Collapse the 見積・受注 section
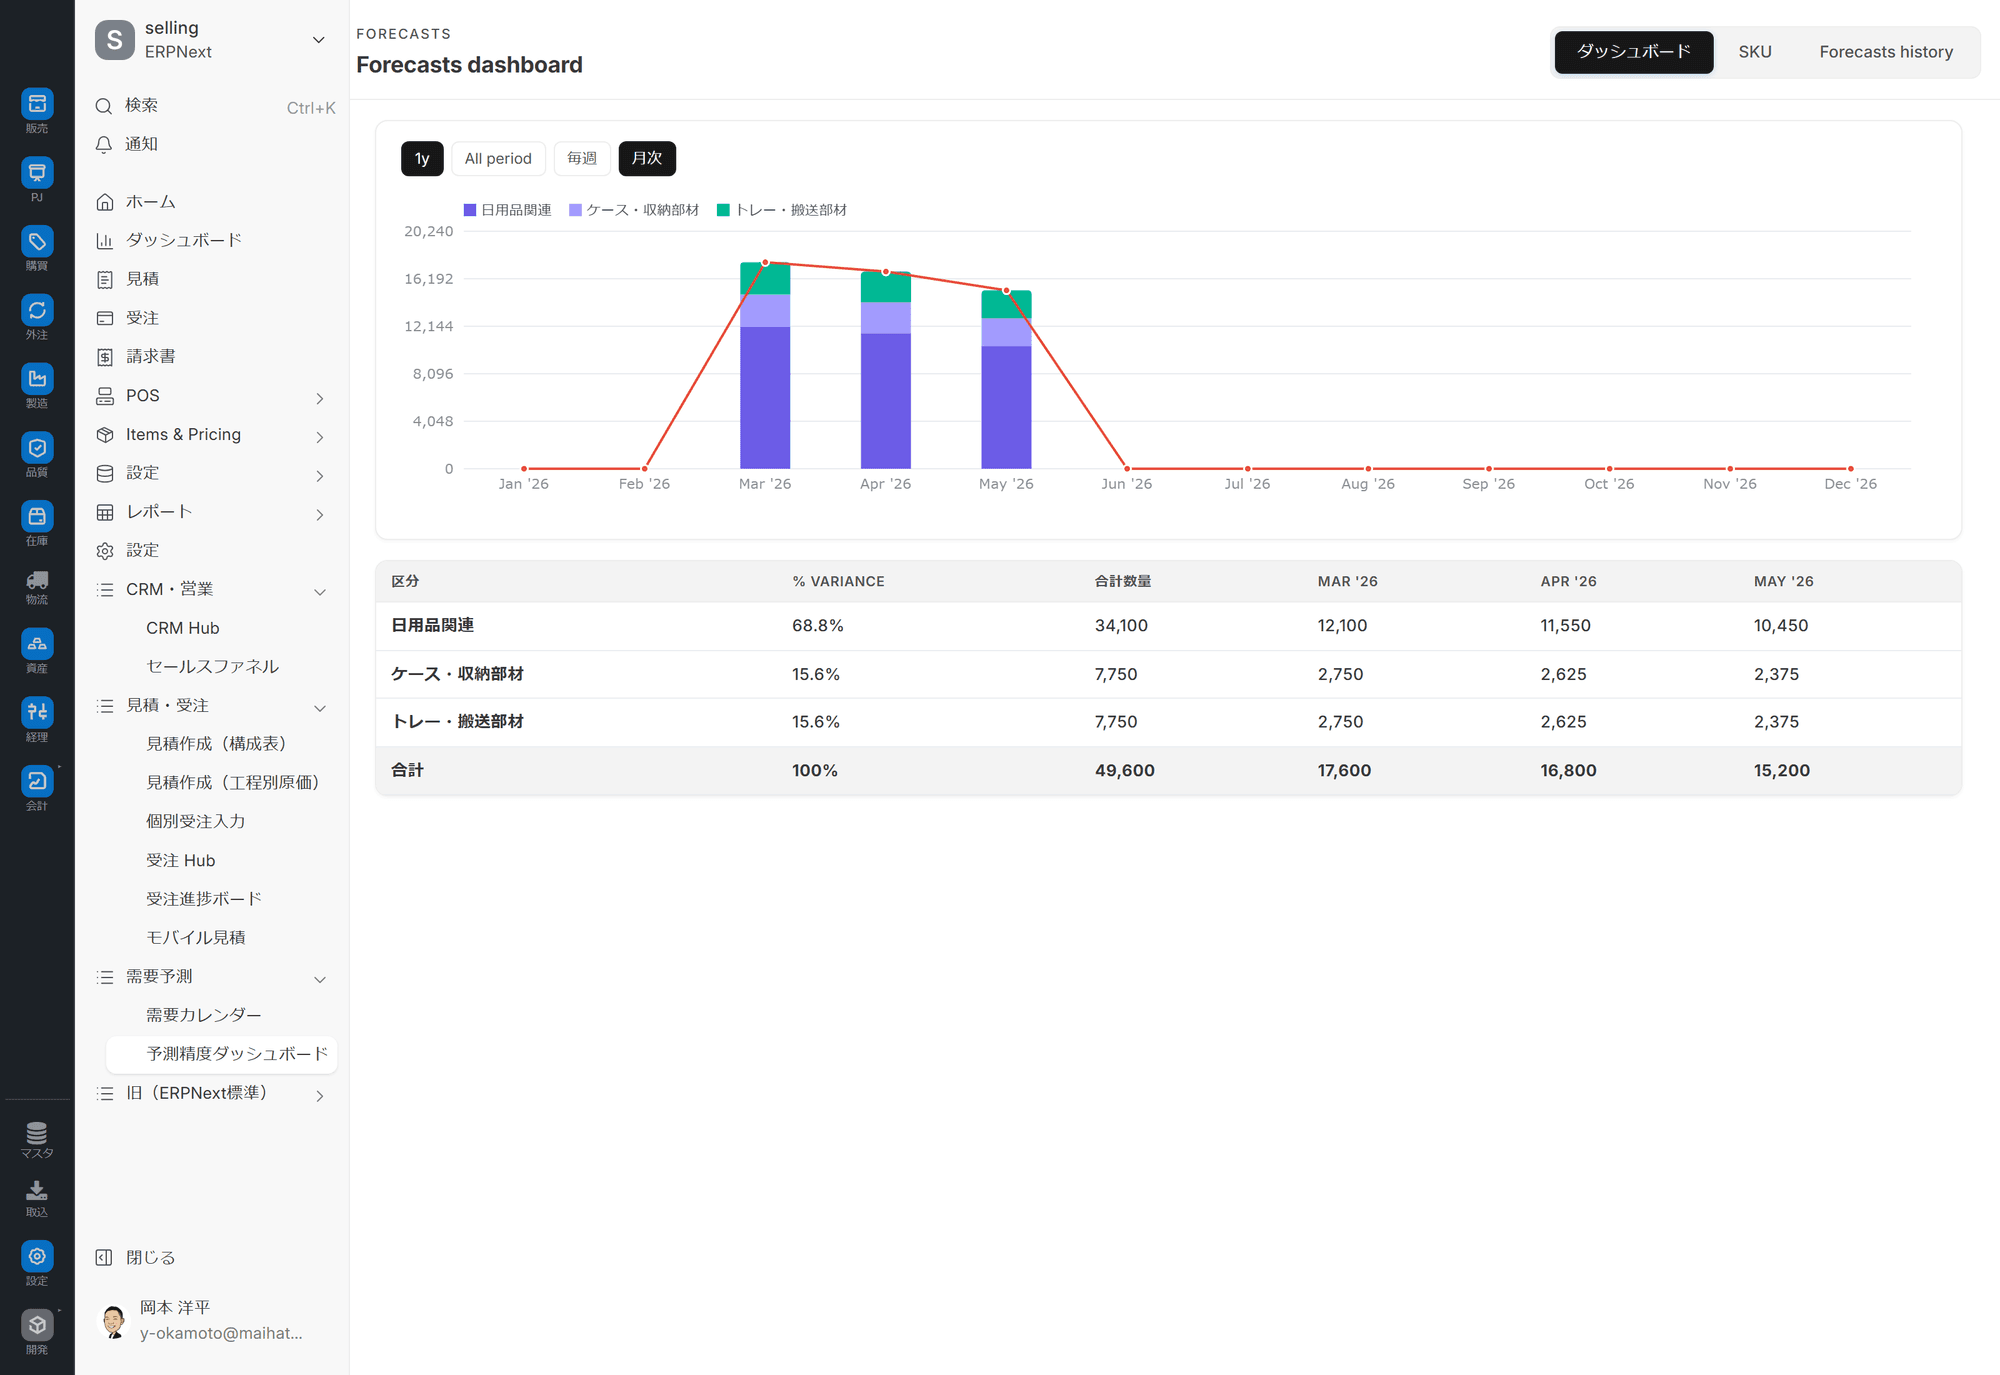The height and width of the screenshot is (1375, 2000). 320,708
